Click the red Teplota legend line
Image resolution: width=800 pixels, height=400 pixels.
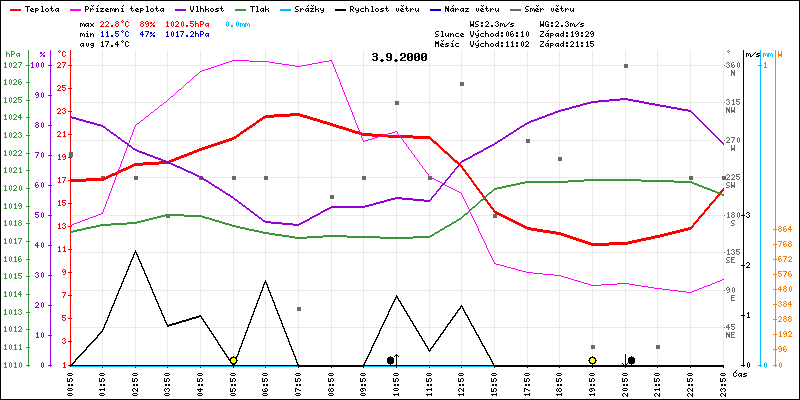[14, 7]
